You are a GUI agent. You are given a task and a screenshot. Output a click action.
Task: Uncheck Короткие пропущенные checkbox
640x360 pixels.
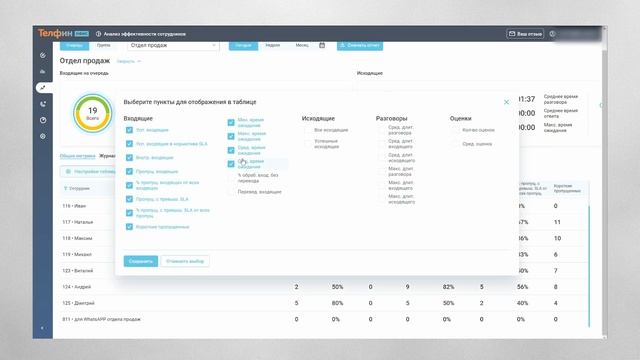pos(129,227)
